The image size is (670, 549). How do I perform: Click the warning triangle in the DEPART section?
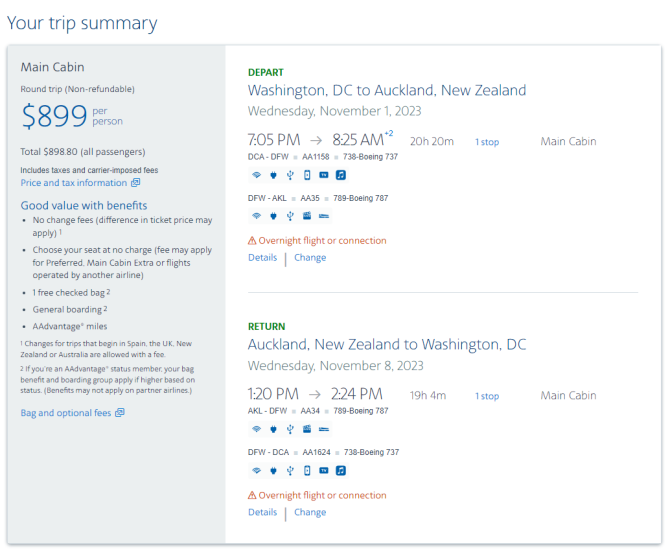point(252,241)
